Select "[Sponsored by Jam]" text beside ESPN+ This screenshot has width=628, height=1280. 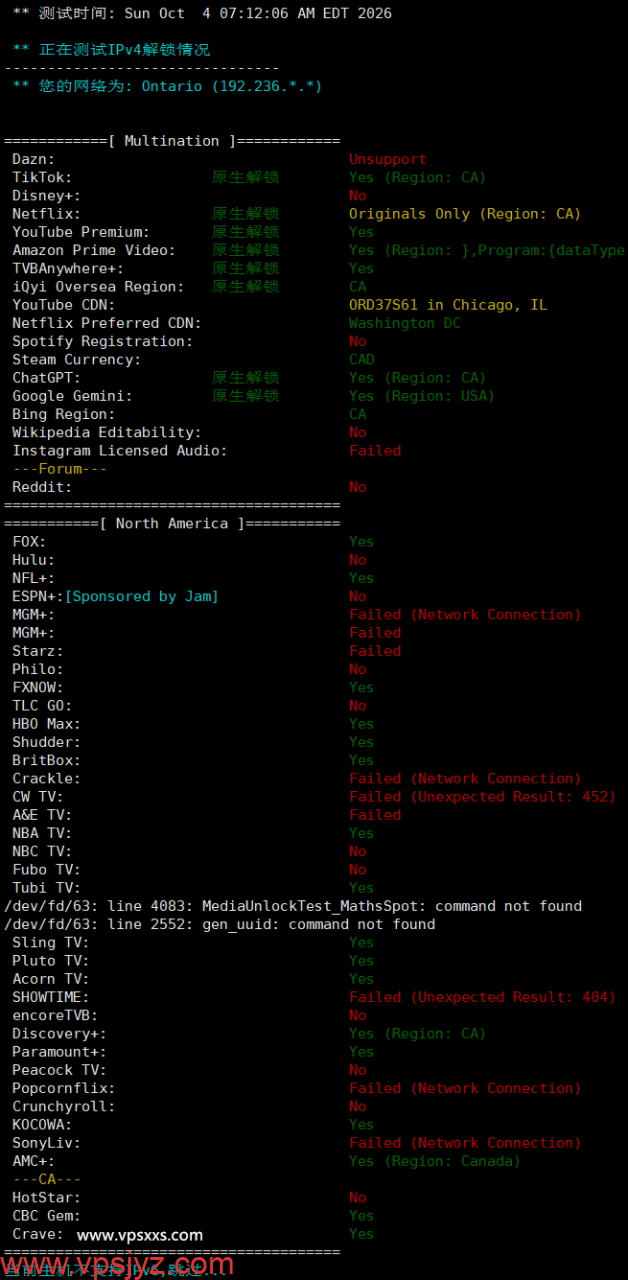point(141,596)
